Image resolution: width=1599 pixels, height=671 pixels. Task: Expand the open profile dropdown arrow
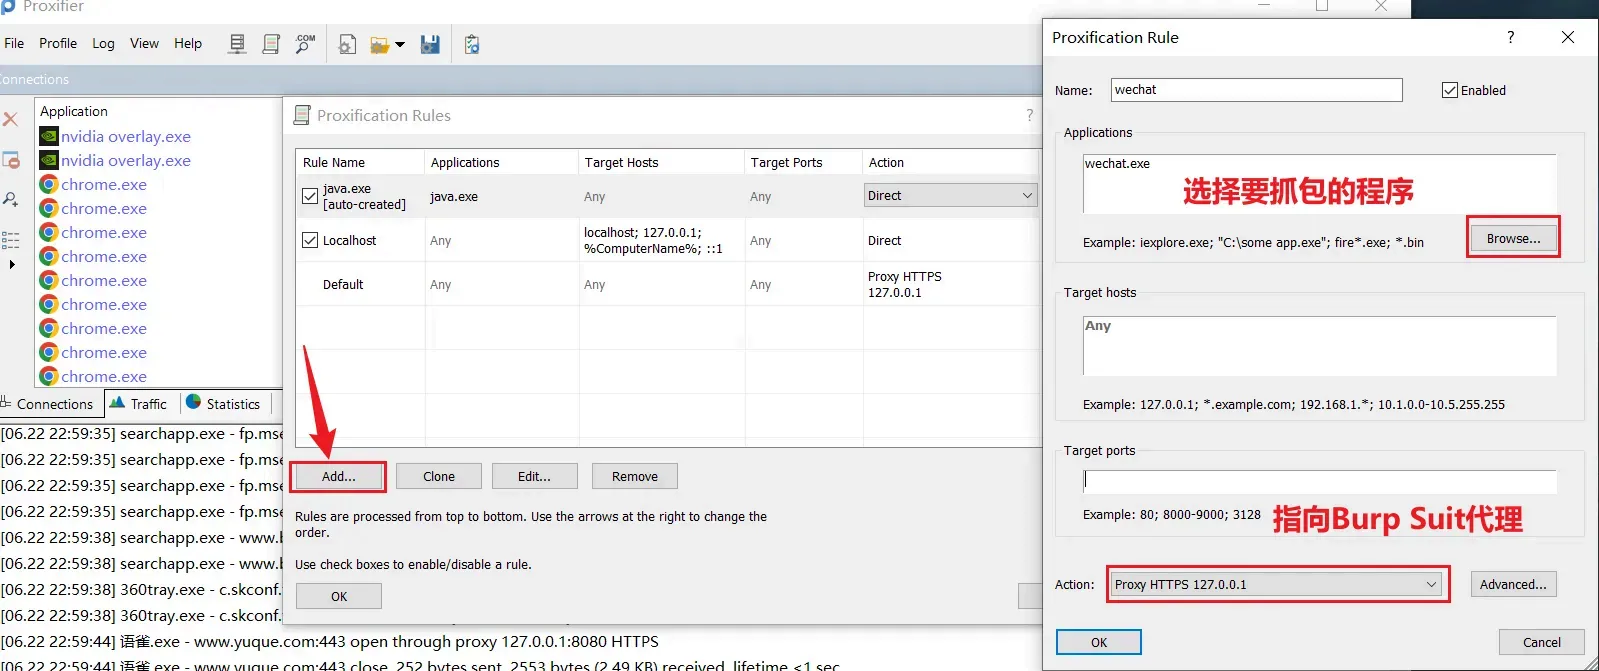tap(400, 44)
